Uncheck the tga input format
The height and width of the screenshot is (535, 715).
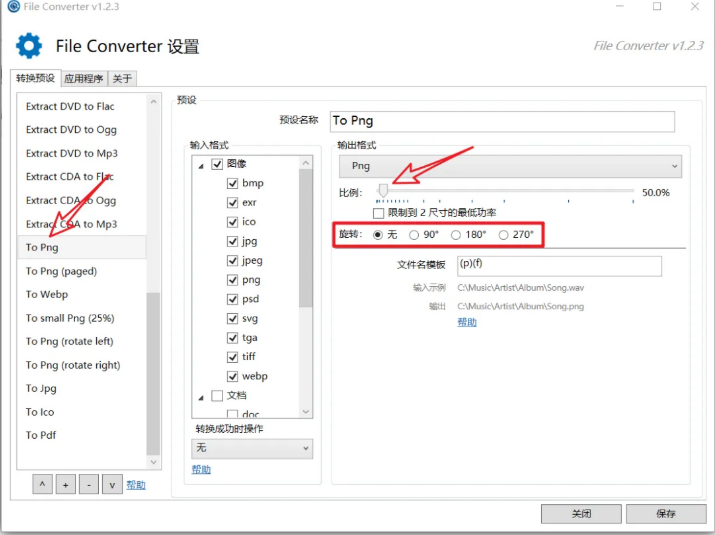(233, 338)
